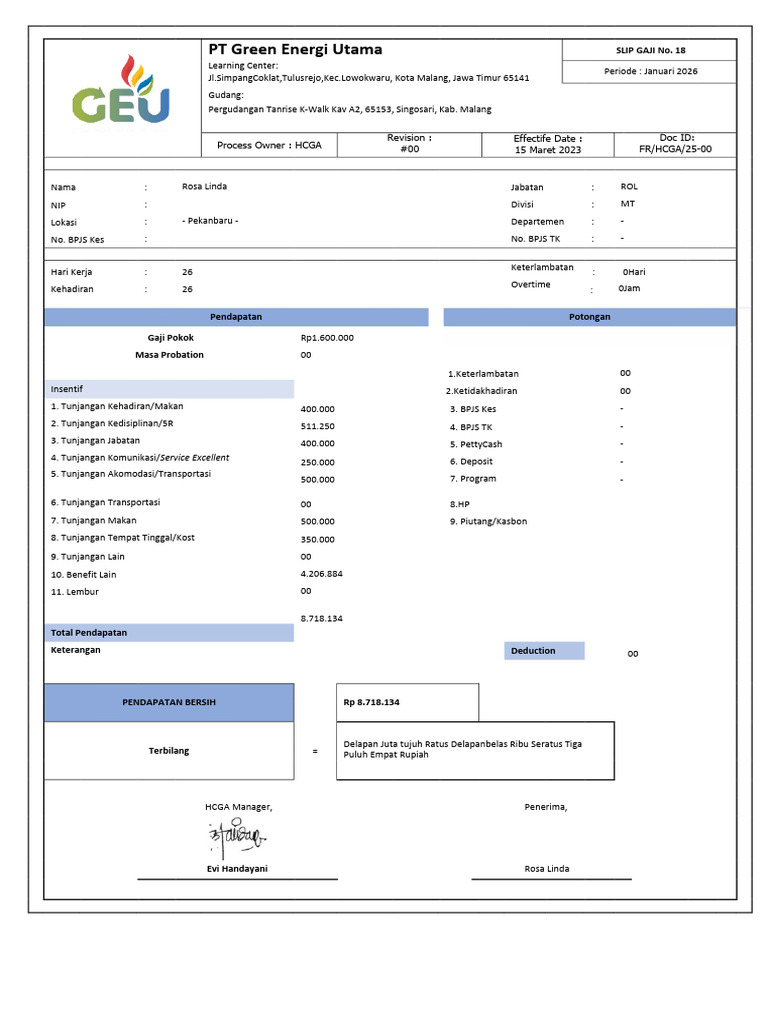Click the HCGA Manager signature image
The height and width of the screenshot is (1024, 768).
point(237,837)
